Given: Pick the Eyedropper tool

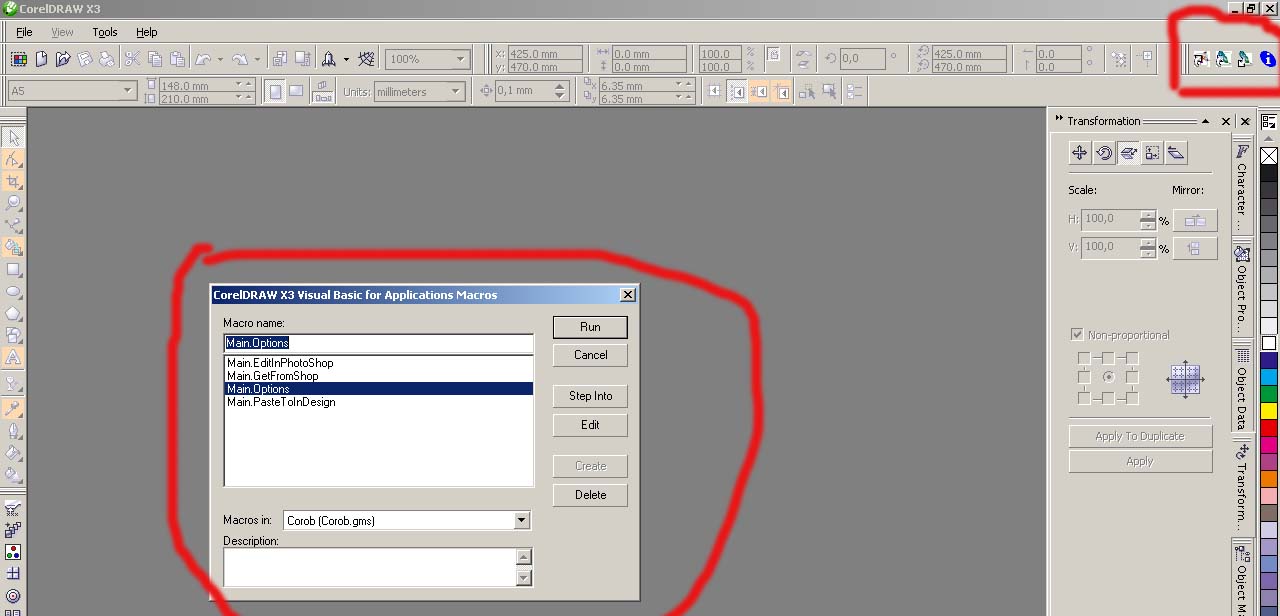Looking at the screenshot, I should [13, 409].
